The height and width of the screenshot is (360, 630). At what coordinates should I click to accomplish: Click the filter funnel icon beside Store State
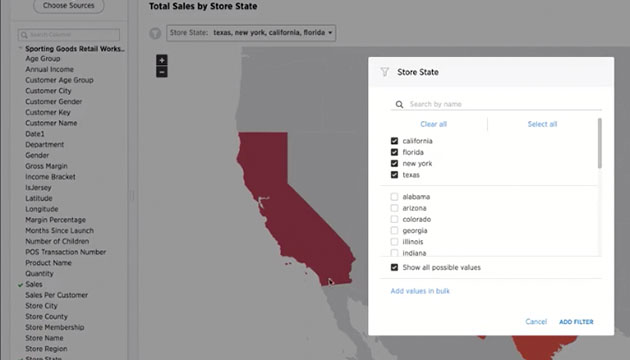(x=155, y=33)
